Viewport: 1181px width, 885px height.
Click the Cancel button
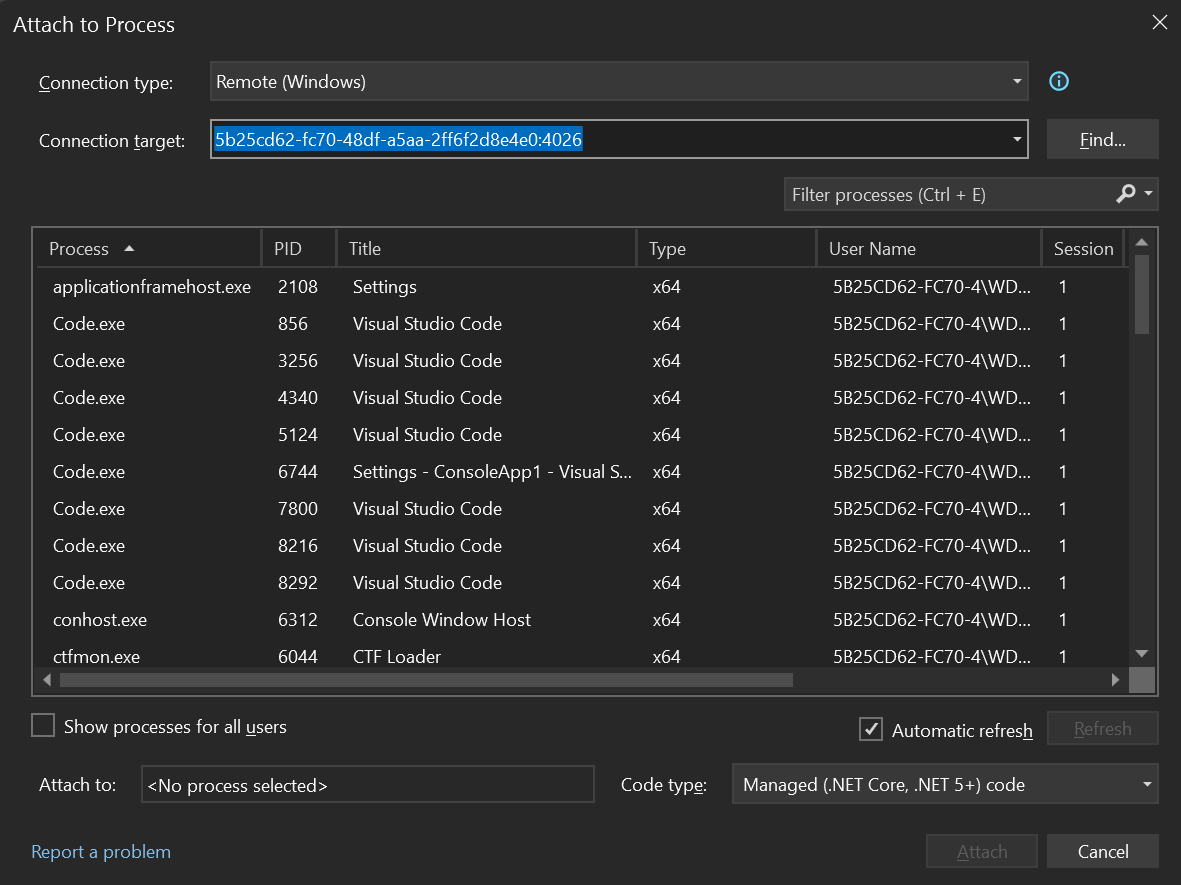point(1103,851)
